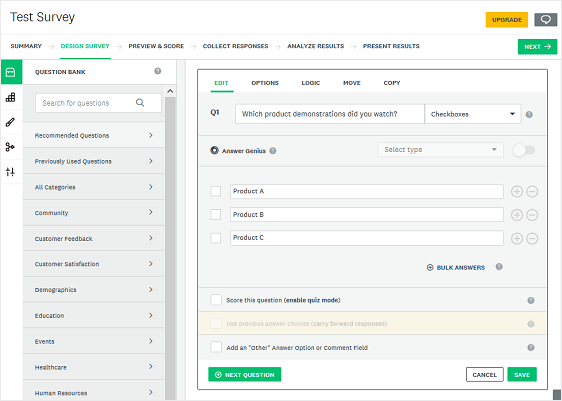
Task: Open Bulk Answers link
Action: (456, 267)
